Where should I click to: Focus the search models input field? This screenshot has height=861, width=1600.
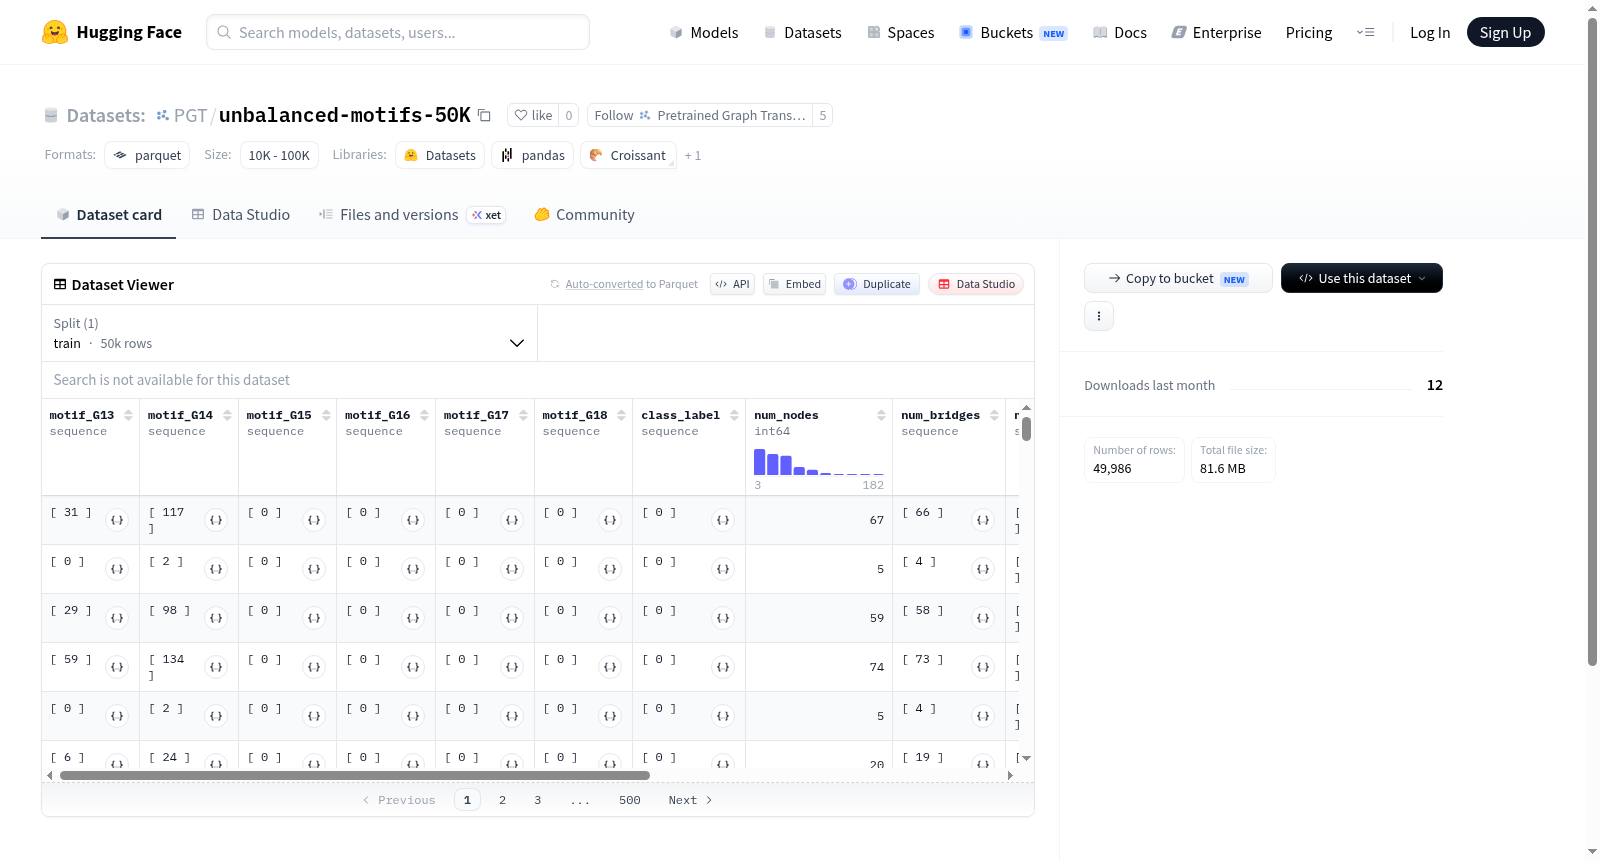click(398, 32)
